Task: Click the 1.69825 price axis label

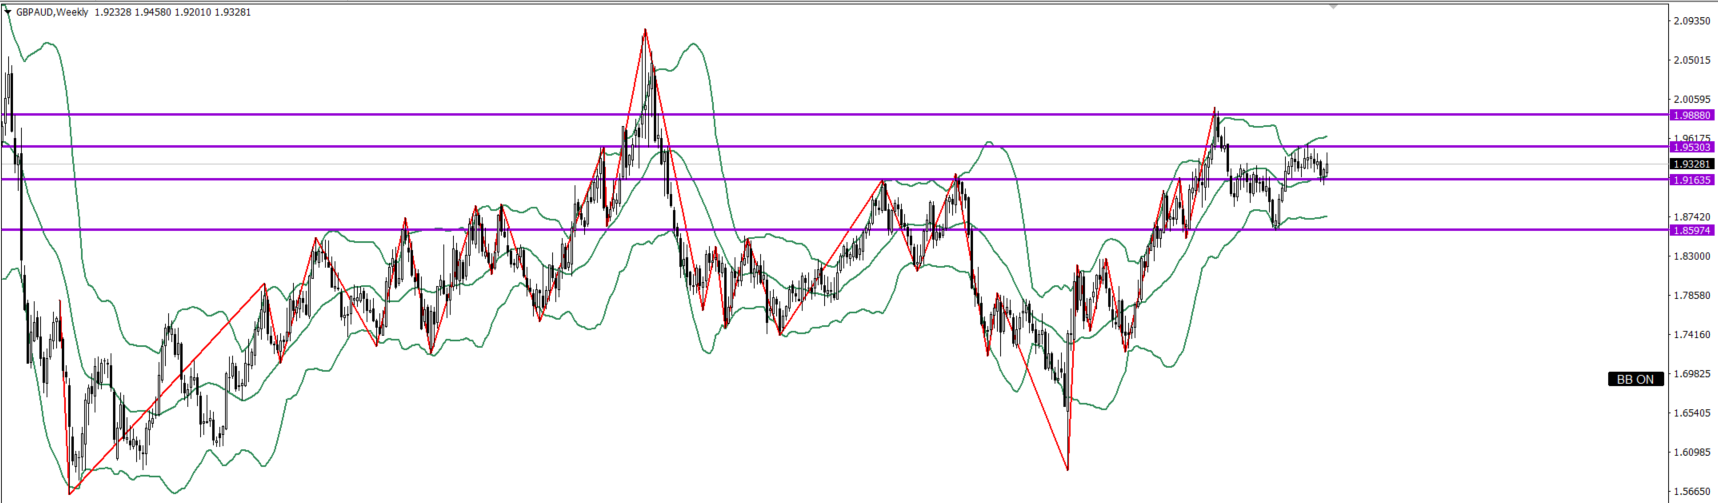Action: tap(1692, 374)
